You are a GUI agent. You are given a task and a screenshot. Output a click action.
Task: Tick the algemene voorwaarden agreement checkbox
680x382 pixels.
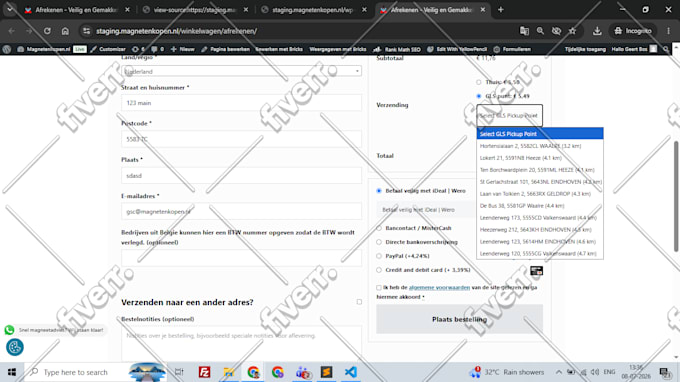pyautogui.click(x=379, y=287)
